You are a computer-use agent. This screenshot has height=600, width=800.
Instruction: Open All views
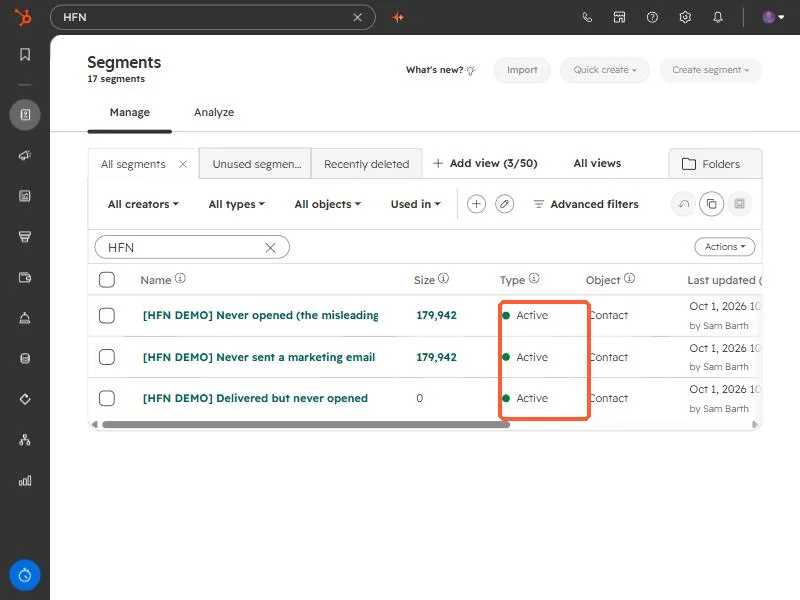click(597, 163)
